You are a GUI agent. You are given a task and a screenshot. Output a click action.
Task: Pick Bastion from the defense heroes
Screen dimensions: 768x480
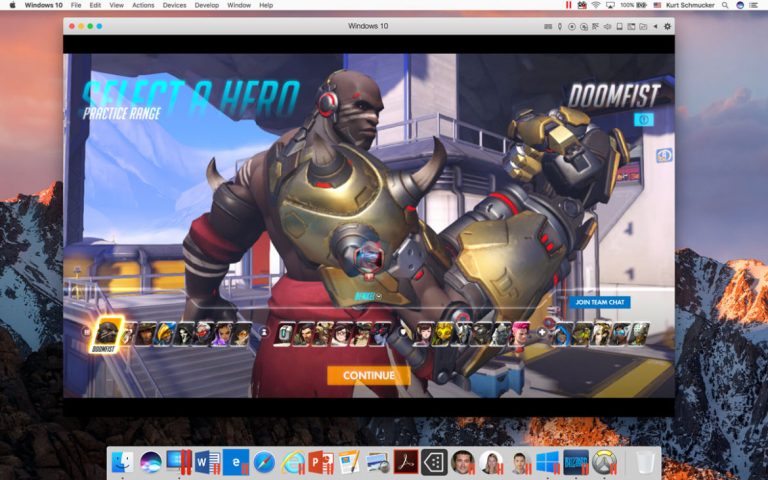click(285, 334)
